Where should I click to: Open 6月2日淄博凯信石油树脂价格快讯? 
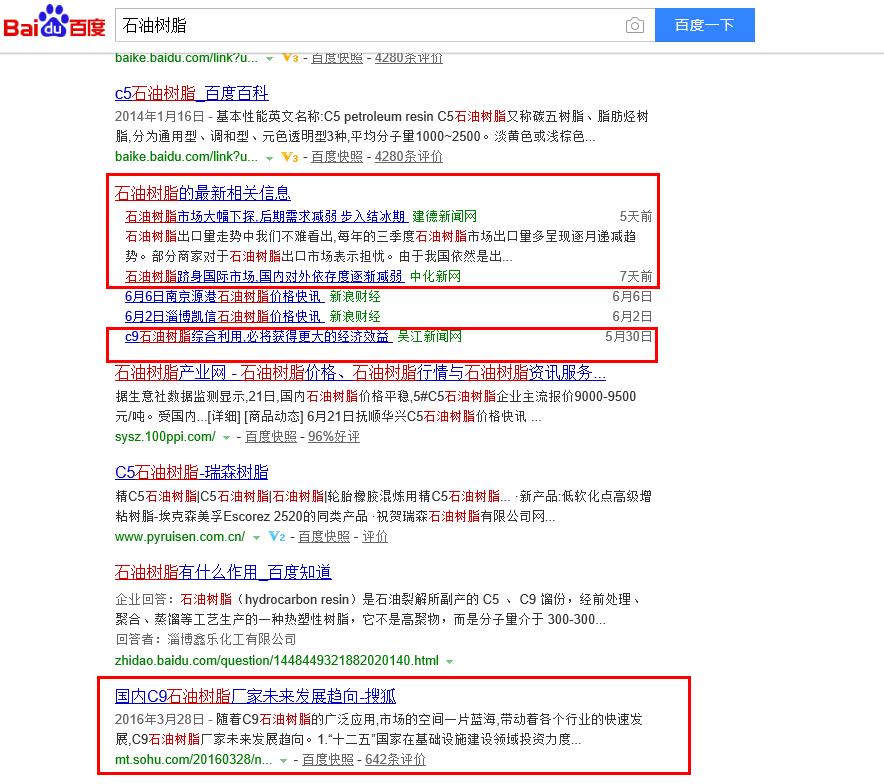point(224,317)
